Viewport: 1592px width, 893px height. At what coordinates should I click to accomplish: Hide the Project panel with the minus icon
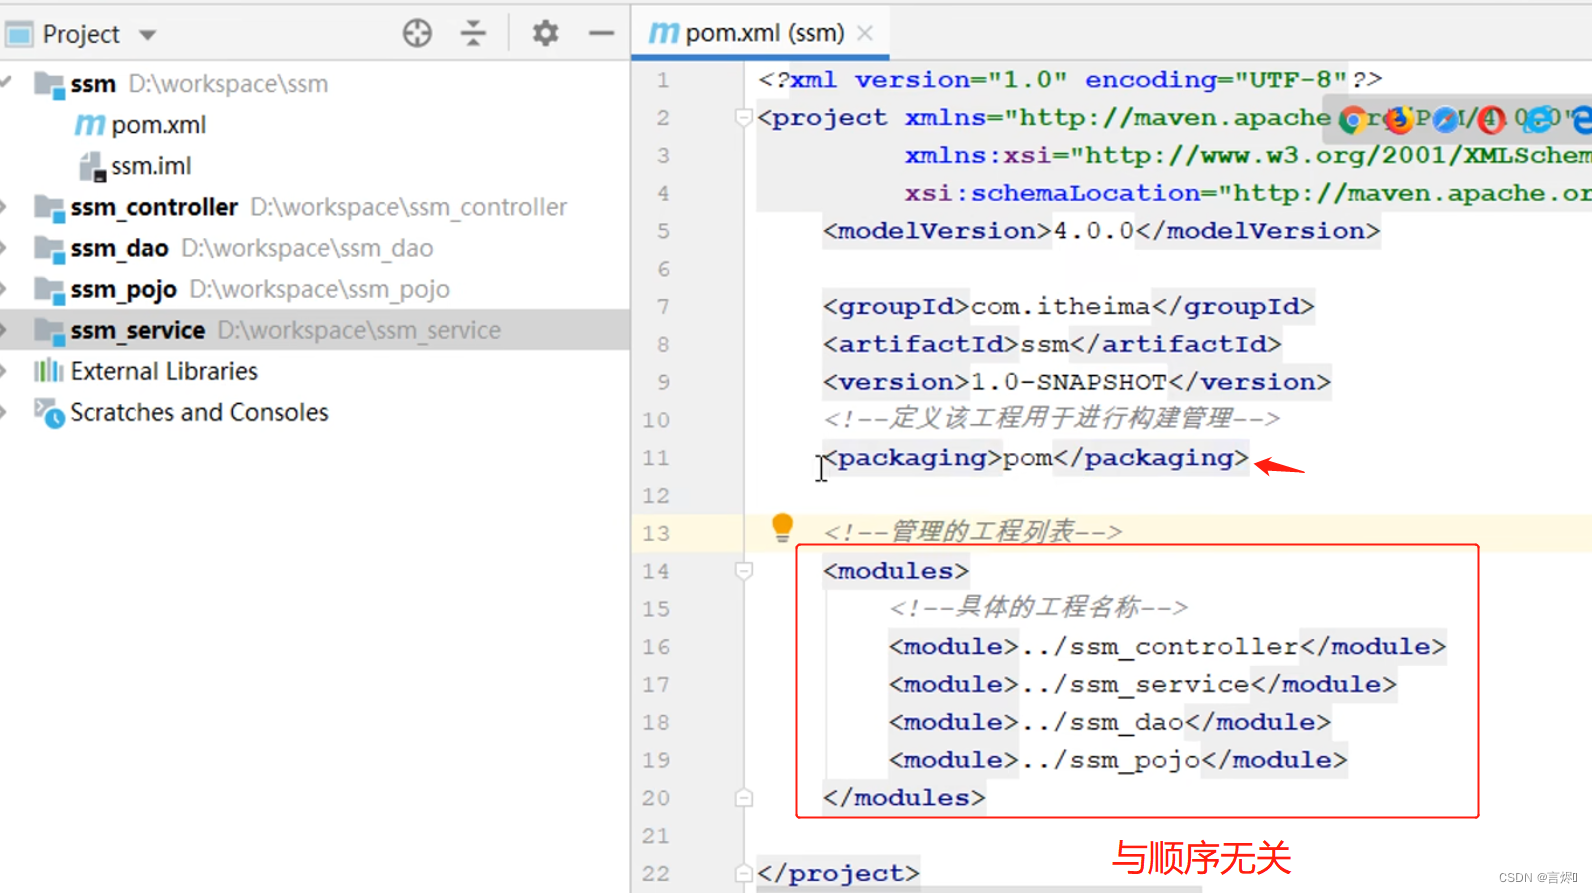601,33
